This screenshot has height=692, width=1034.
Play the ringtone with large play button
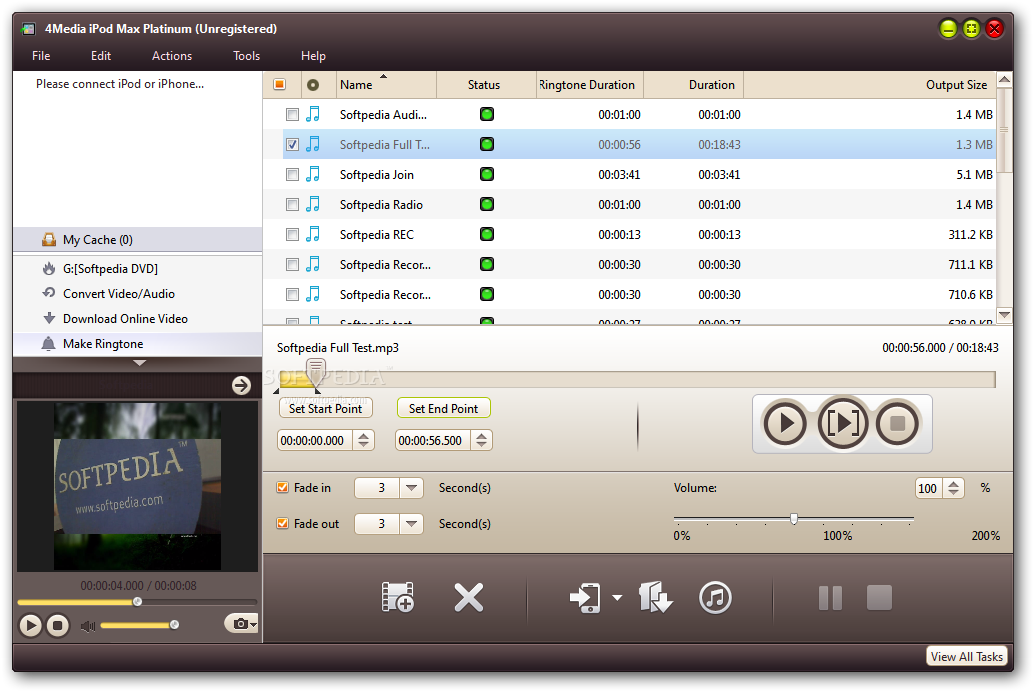pyautogui.click(x=785, y=423)
